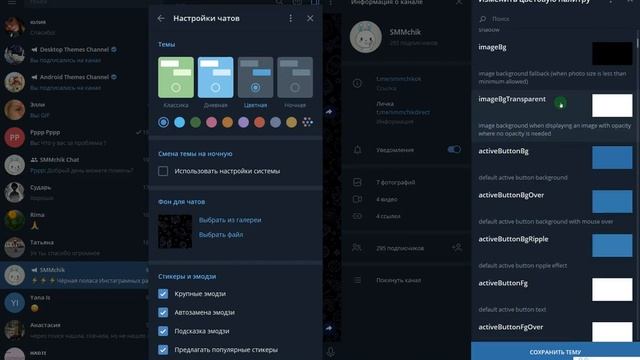Open the Yana Is chat
The width and height of the screenshot is (640, 360).
(74, 303)
